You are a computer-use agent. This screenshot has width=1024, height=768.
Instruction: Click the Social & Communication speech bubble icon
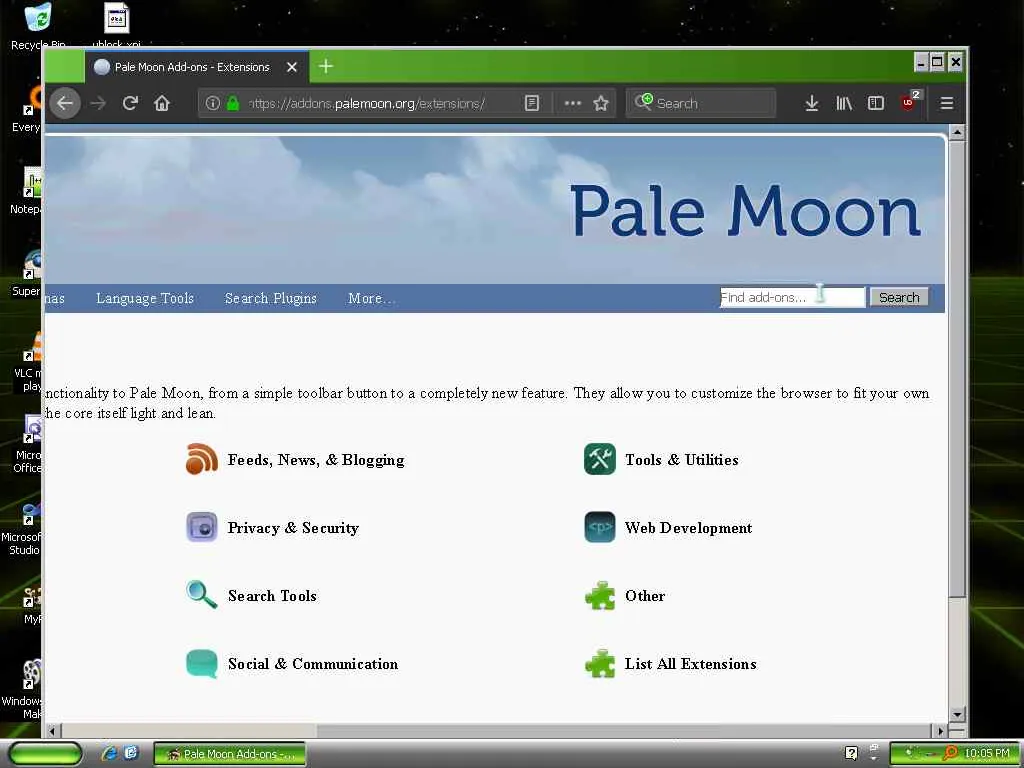(202, 664)
